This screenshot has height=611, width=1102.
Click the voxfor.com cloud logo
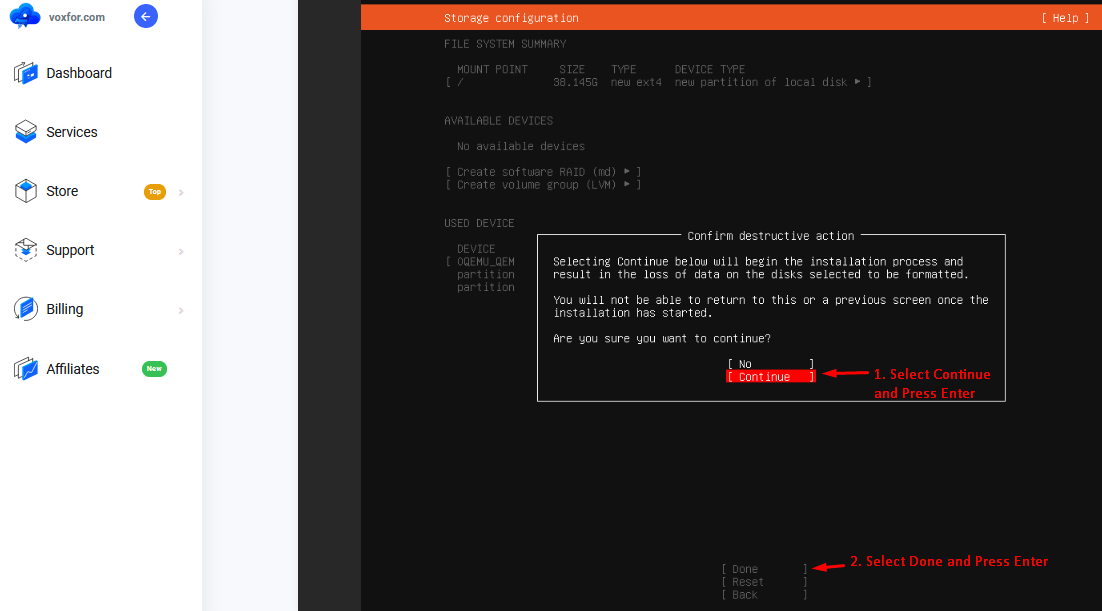pyautogui.click(x=24, y=16)
